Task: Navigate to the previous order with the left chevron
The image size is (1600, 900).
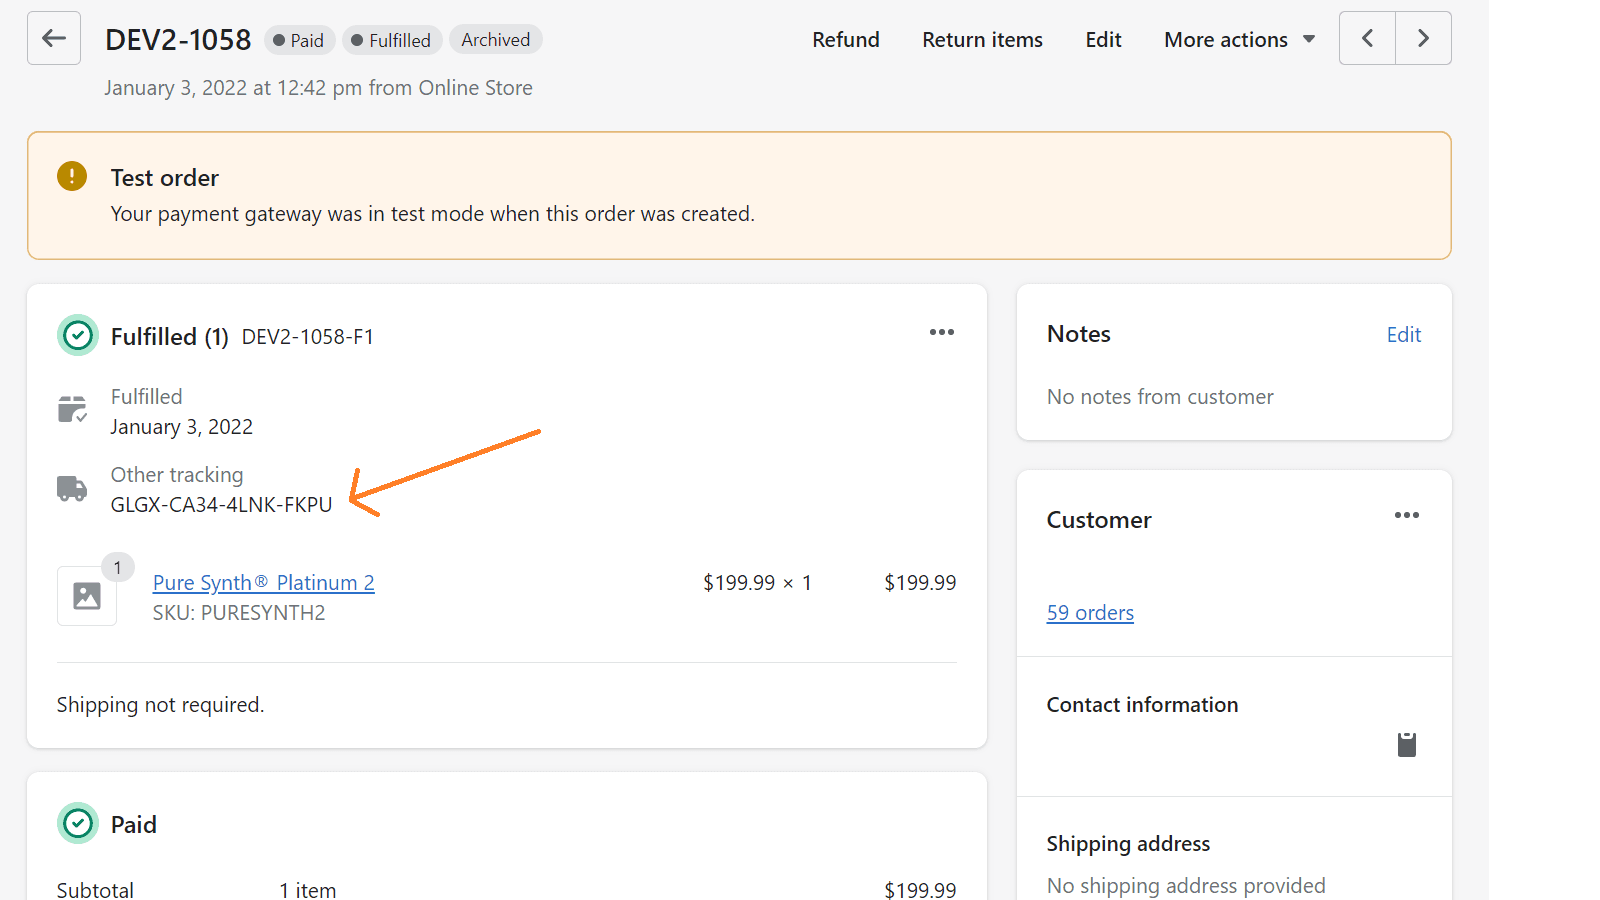Action: pyautogui.click(x=1367, y=38)
